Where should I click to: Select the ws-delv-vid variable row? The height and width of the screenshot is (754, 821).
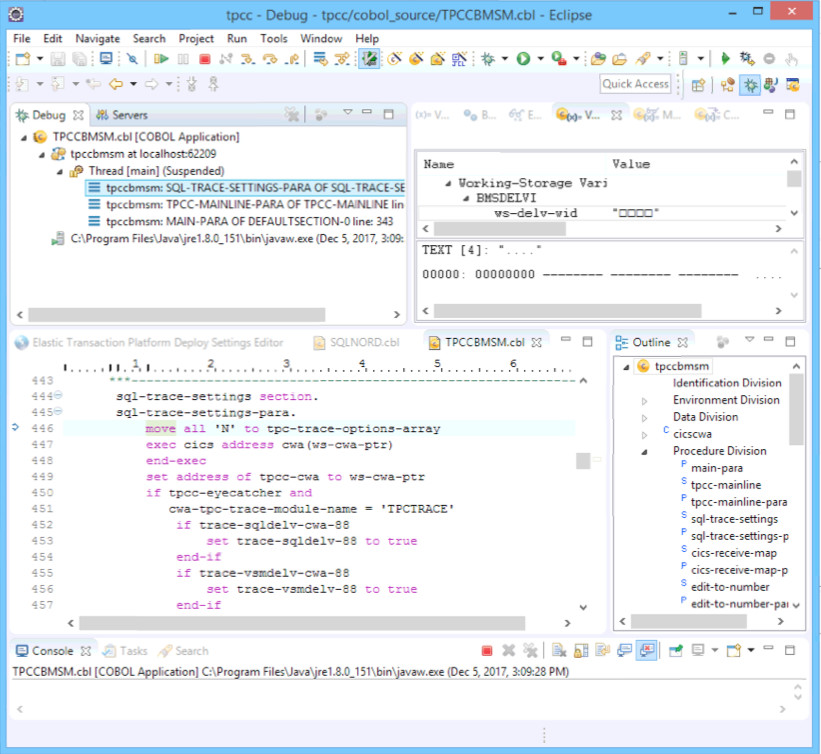click(x=602, y=213)
